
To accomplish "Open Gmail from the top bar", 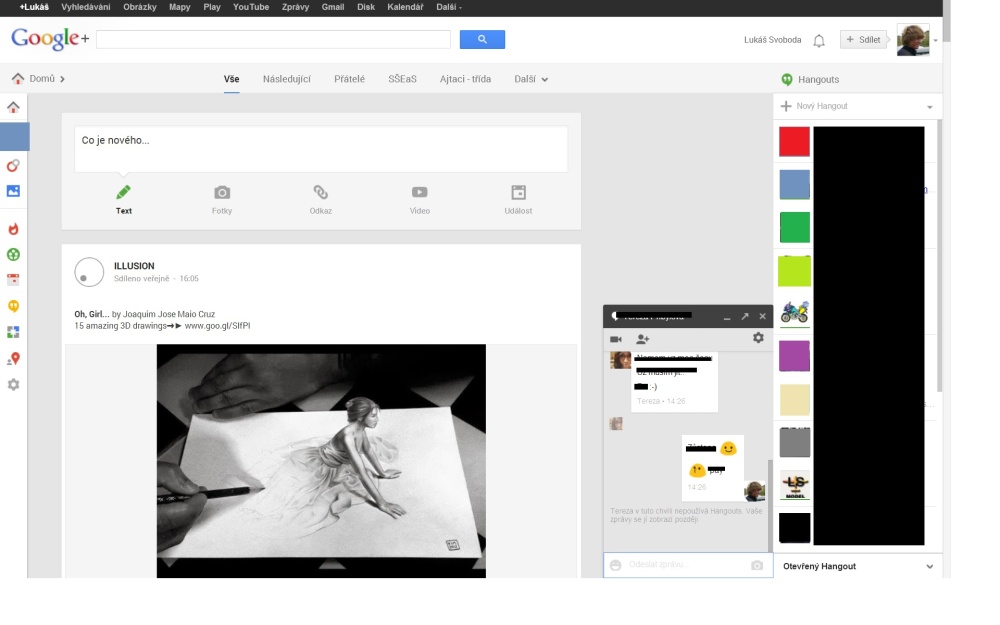I will 333,7.
